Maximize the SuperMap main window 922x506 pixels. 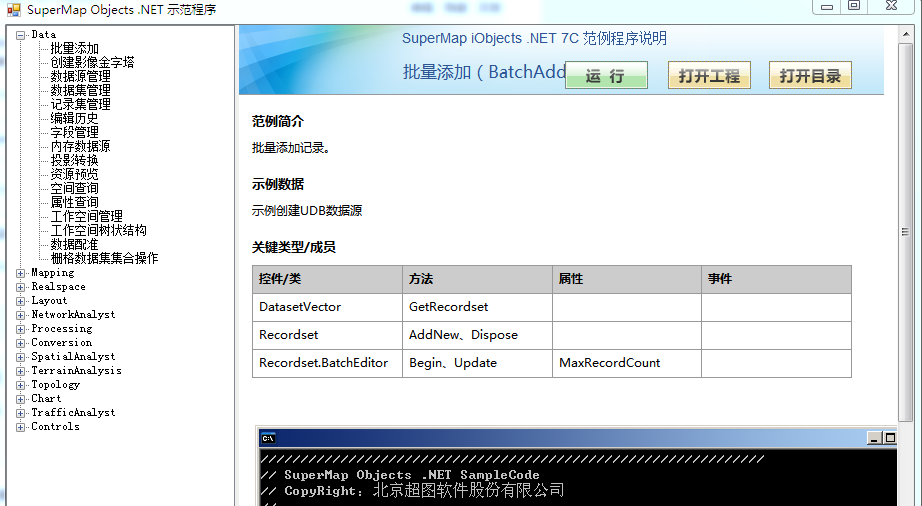click(854, 6)
